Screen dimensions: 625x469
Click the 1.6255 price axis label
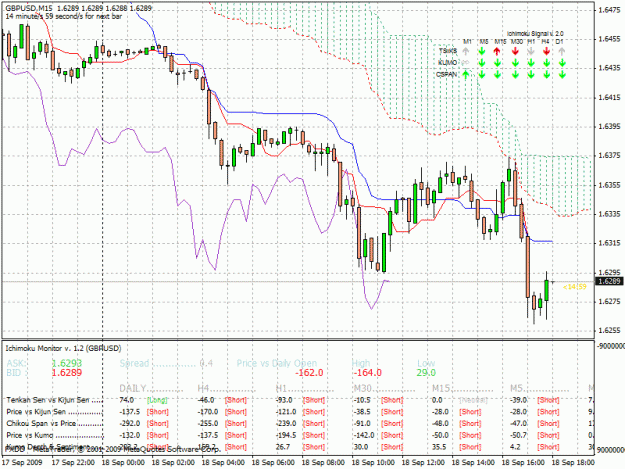coord(609,330)
